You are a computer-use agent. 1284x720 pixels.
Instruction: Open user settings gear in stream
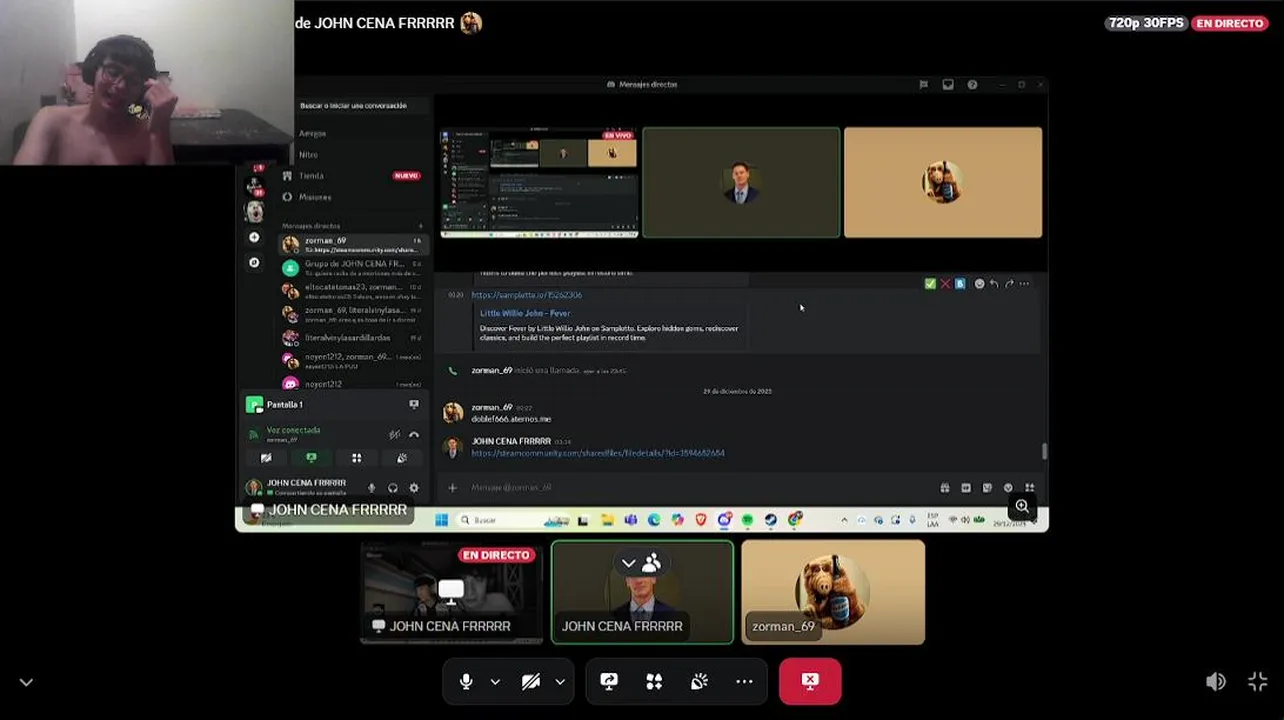414,488
